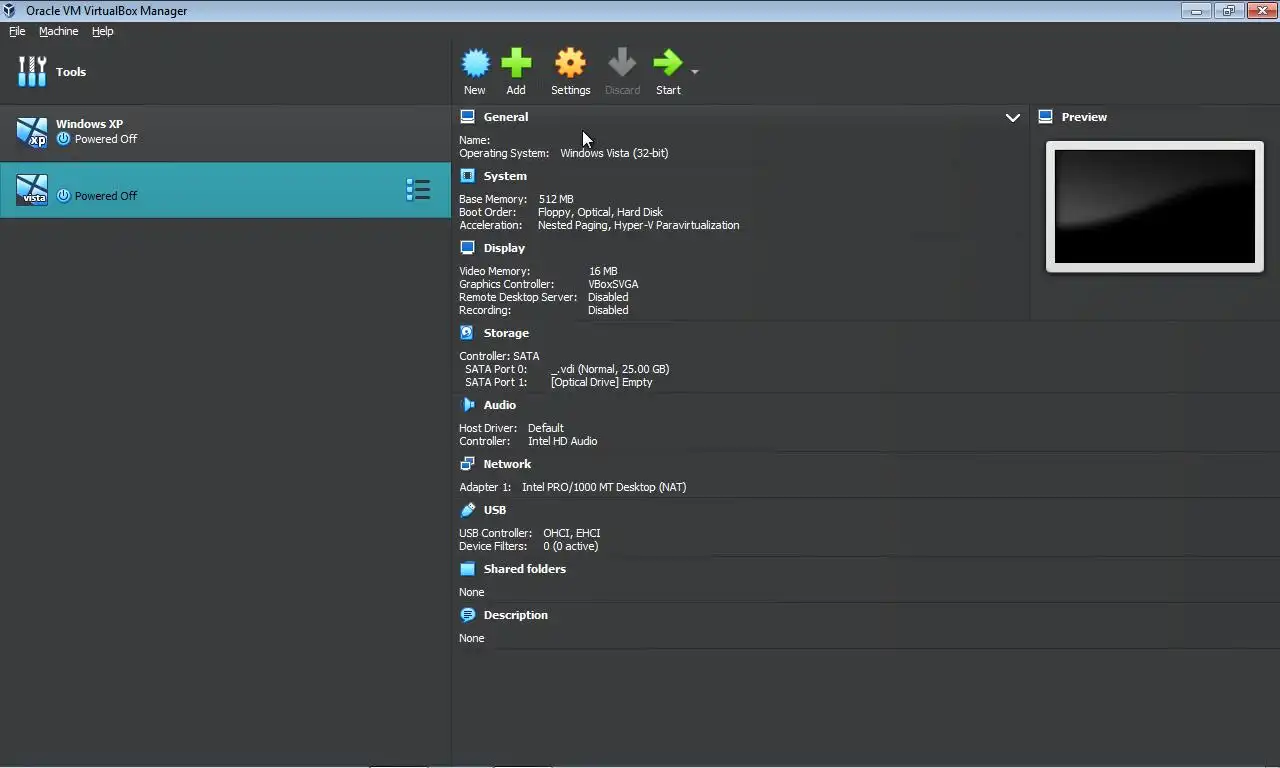Click 'Windows Vista (32-bit)' operating system value
This screenshot has width=1280, height=768.
614,153
